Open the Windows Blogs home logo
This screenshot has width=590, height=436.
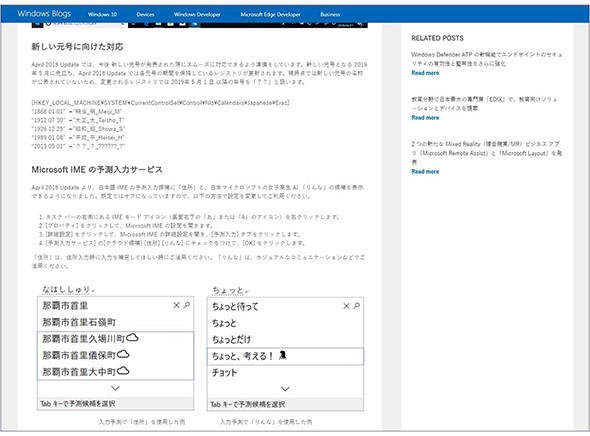(x=44, y=14)
